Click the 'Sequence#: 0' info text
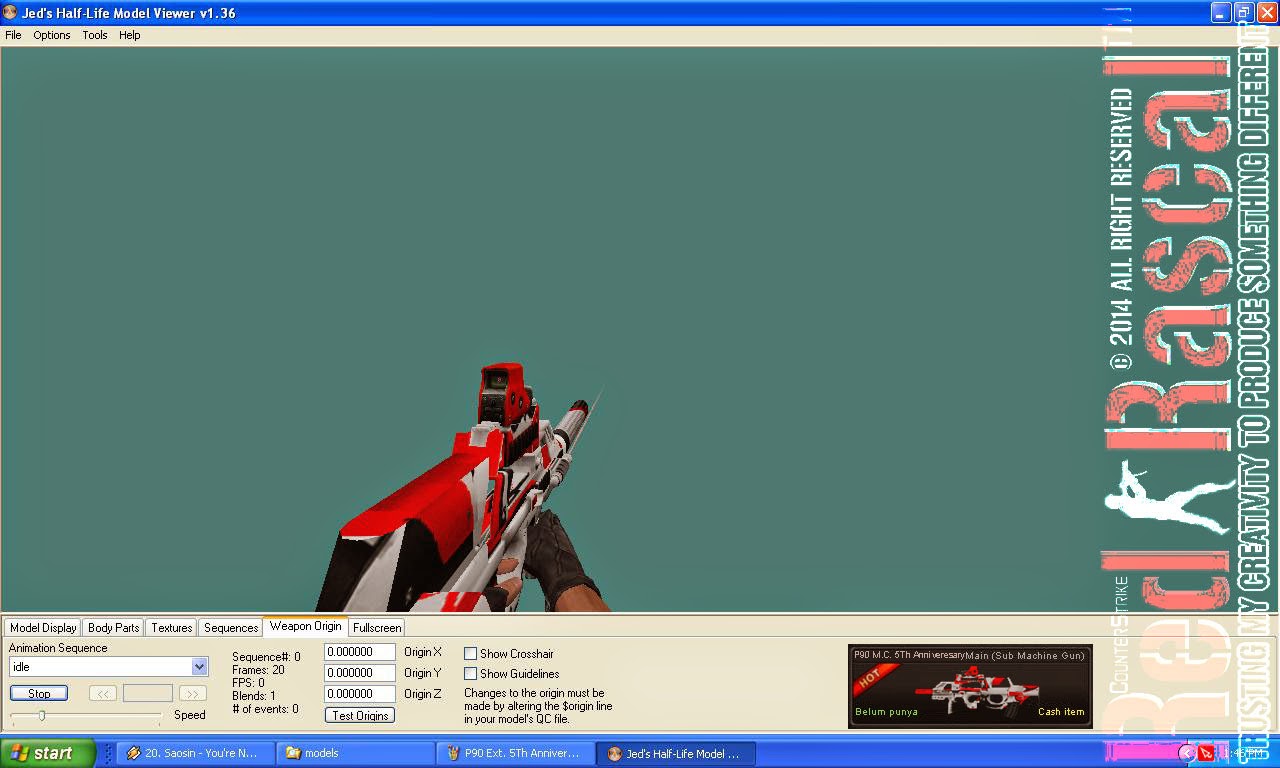The width and height of the screenshot is (1280, 768). pos(266,657)
